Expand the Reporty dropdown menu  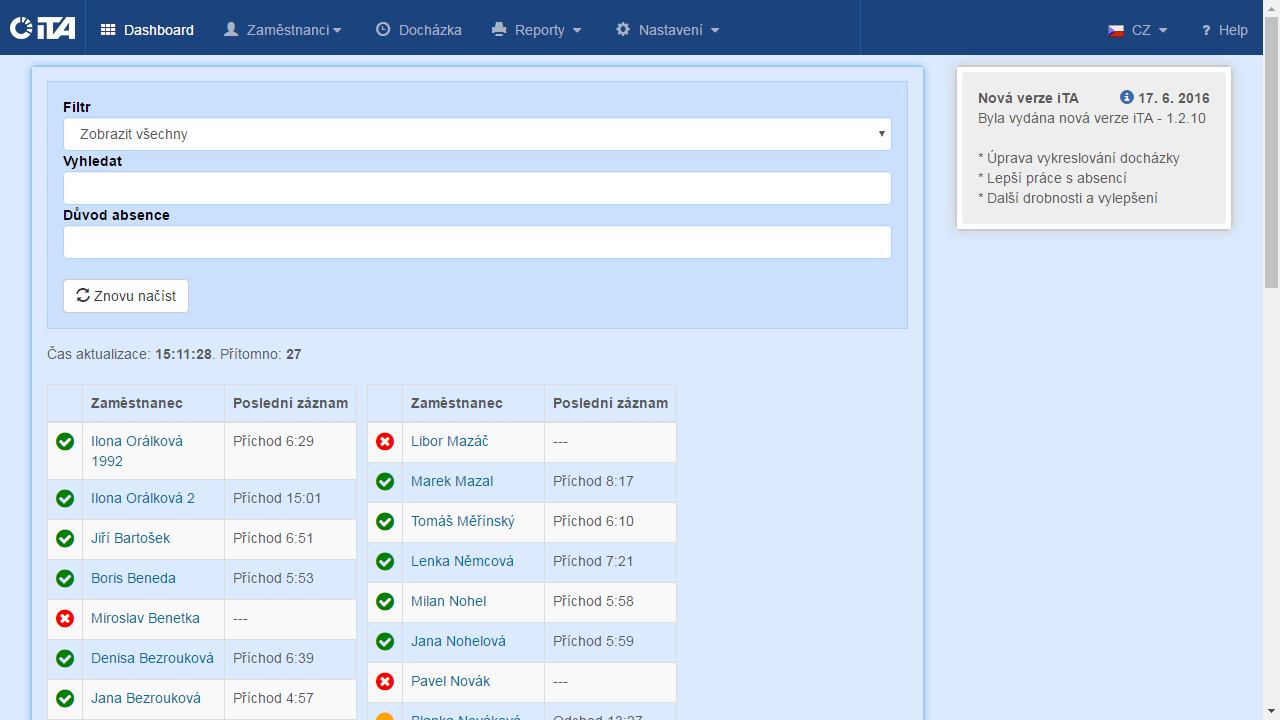[x=536, y=30]
